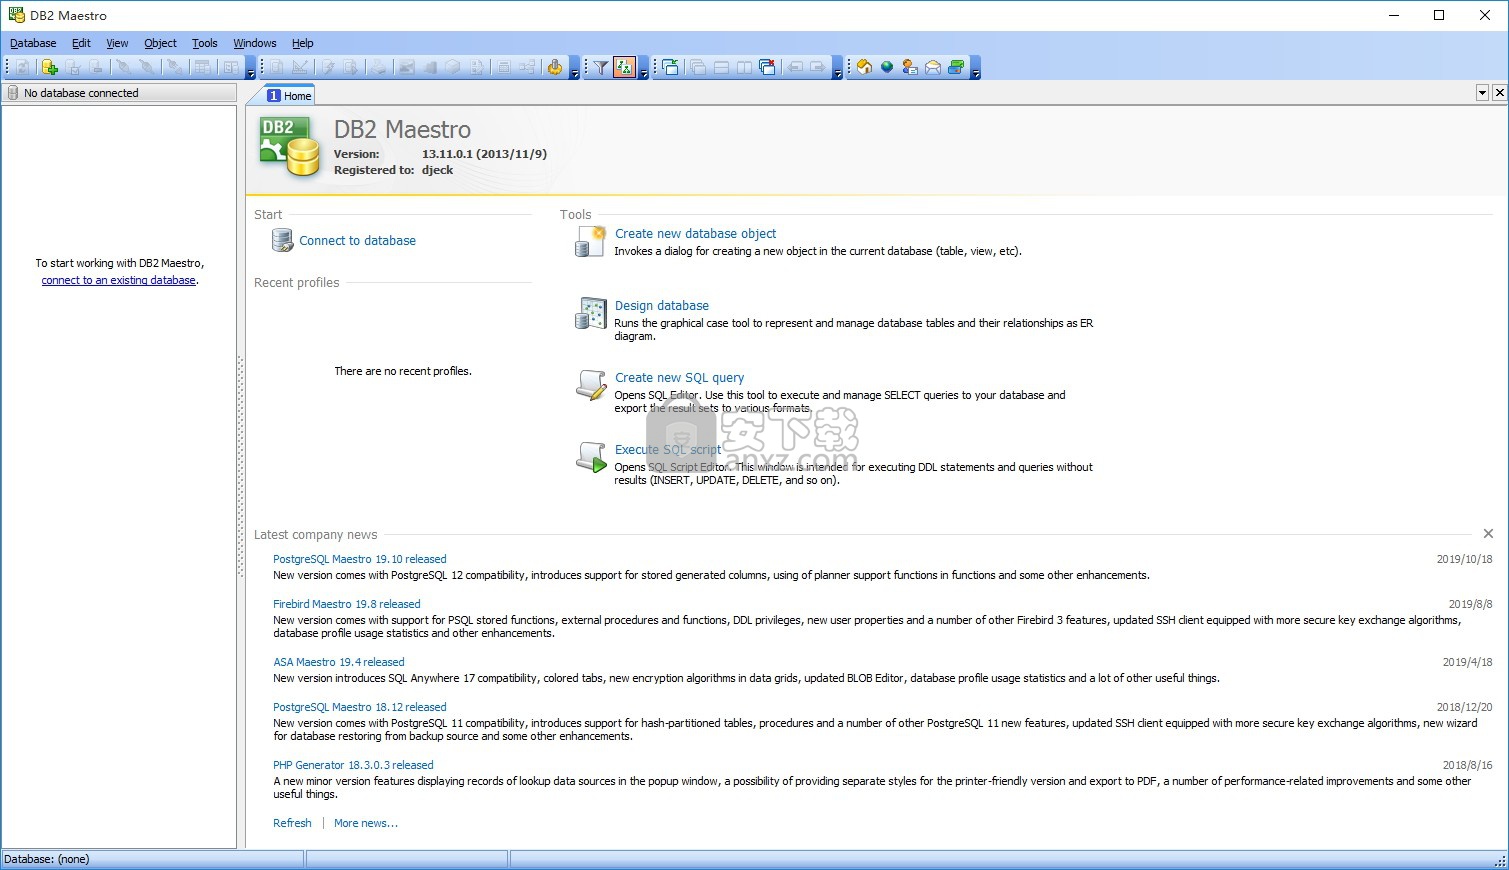The width and height of the screenshot is (1509, 870).
Task: Click the Connect to database icon
Action: pyautogui.click(x=283, y=240)
